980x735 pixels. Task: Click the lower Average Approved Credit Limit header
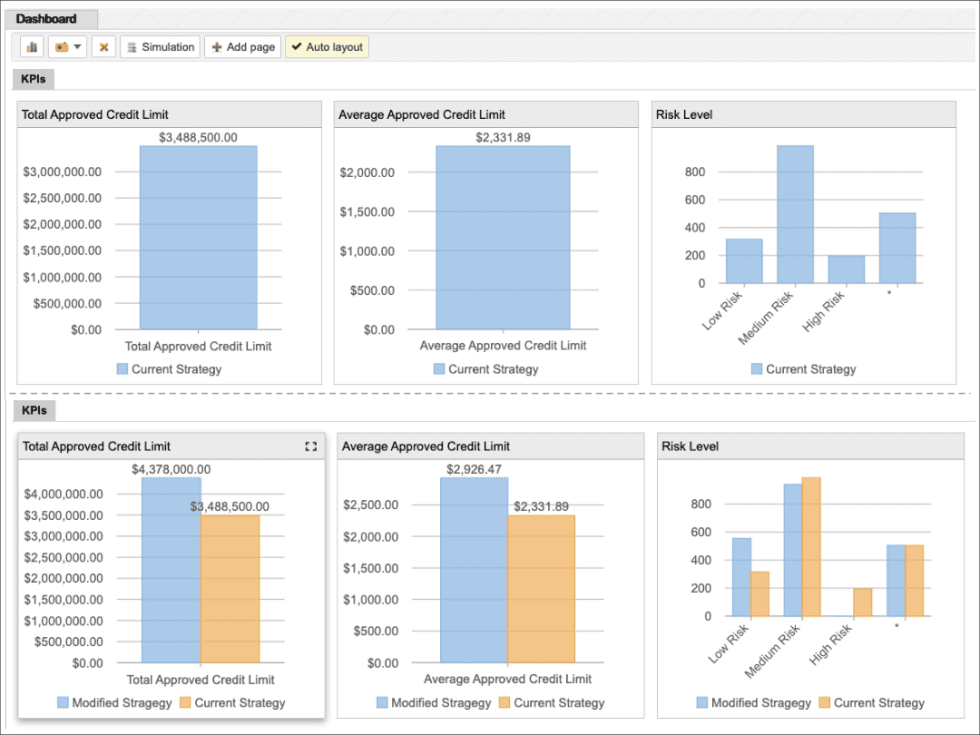[491, 446]
